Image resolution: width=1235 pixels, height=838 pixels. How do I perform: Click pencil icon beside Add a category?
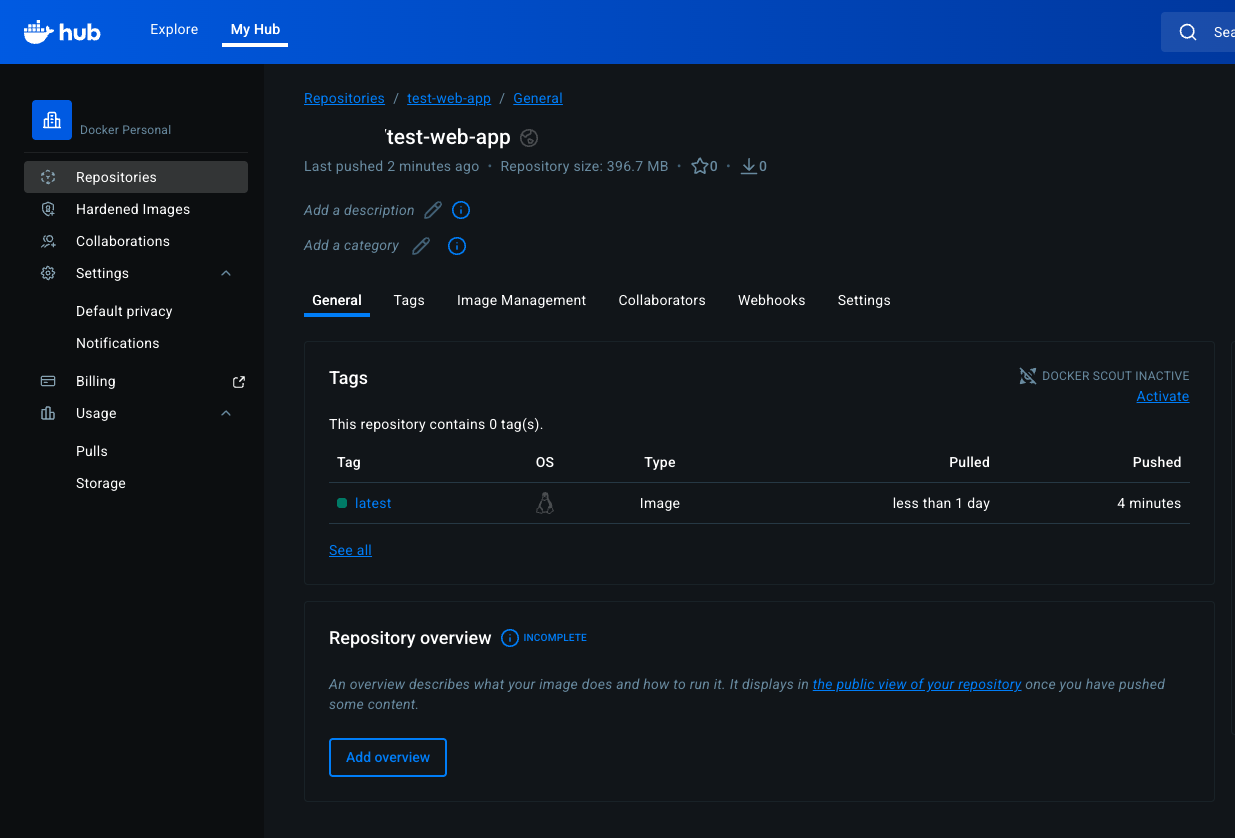click(x=421, y=245)
